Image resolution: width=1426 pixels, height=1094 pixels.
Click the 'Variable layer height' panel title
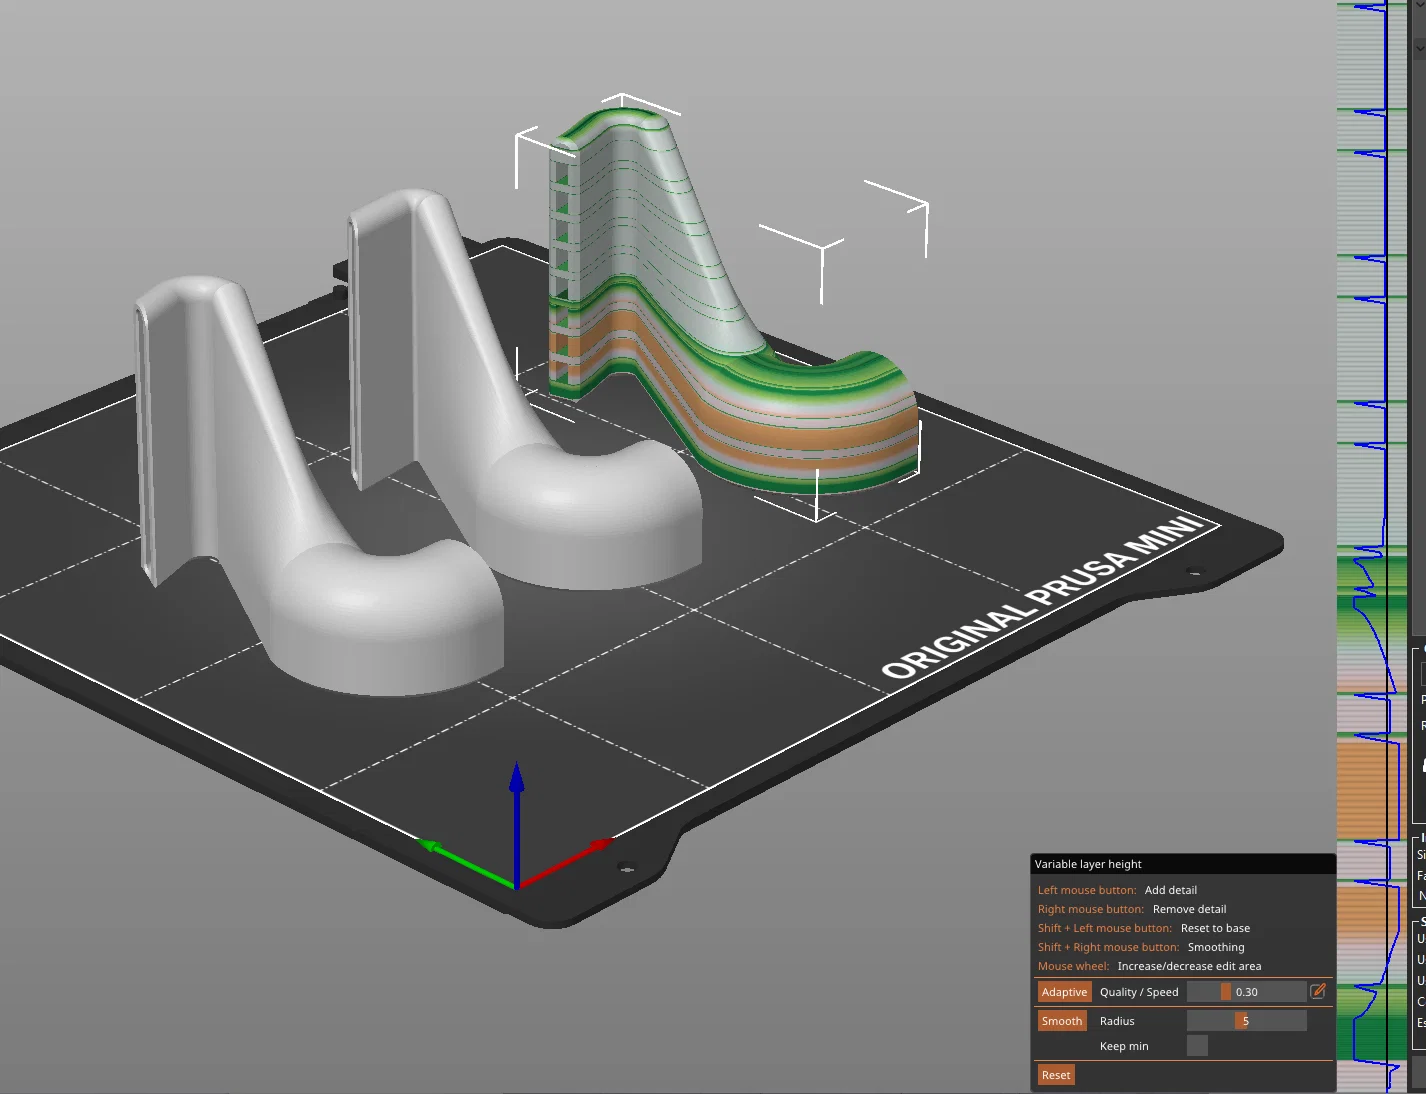click(x=1088, y=864)
